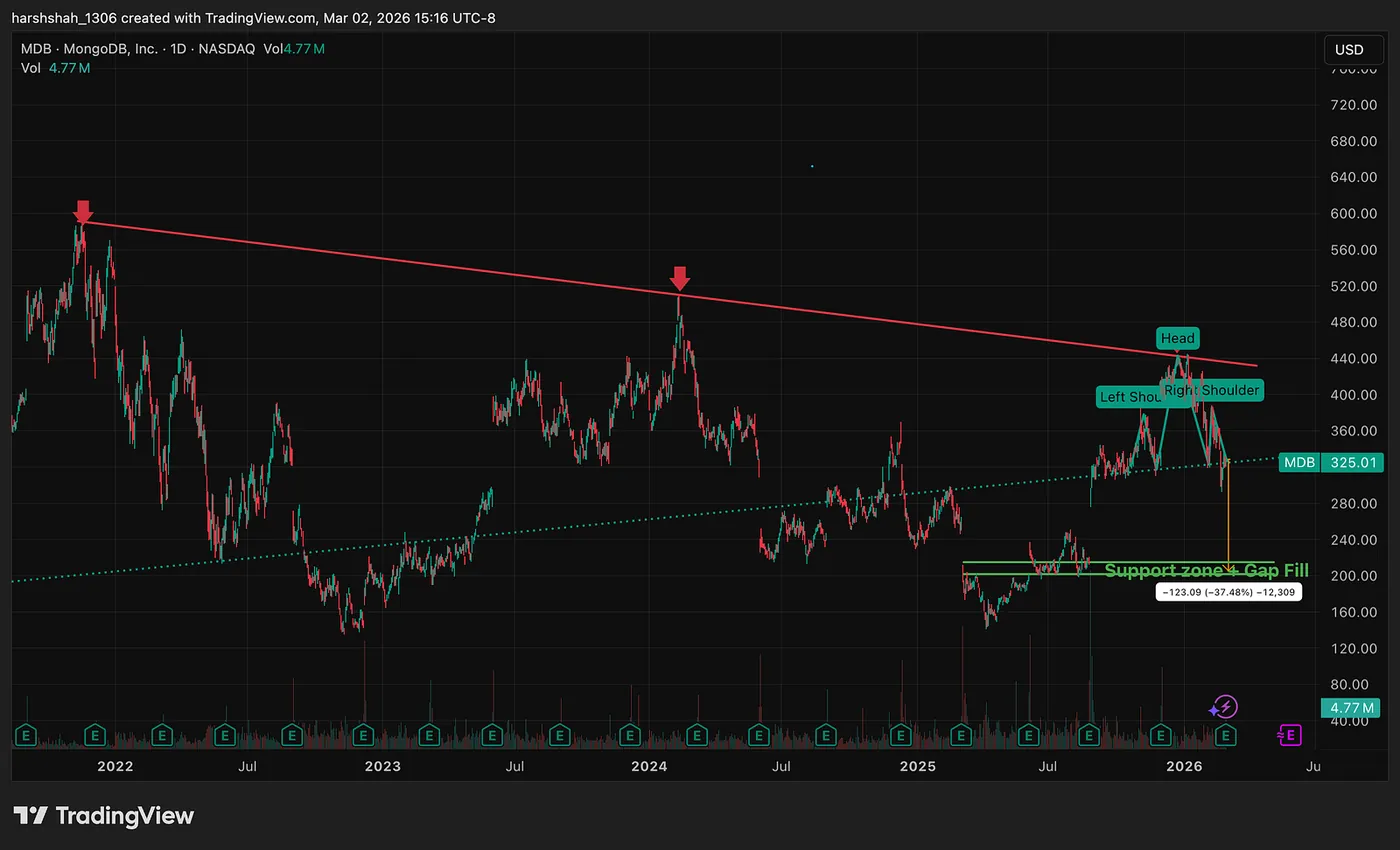Click the MDB MongoDB, Inc. symbol legend
Viewport: 1400px width, 850px height.
140,49
